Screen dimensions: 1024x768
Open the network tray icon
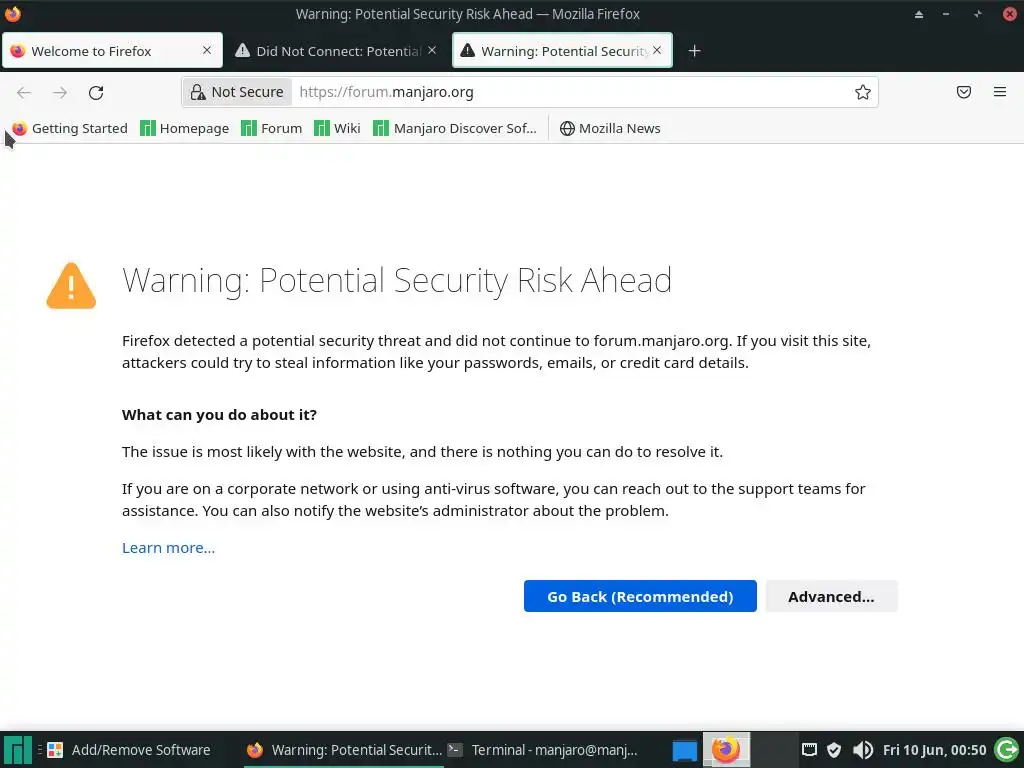pyautogui.click(x=809, y=750)
